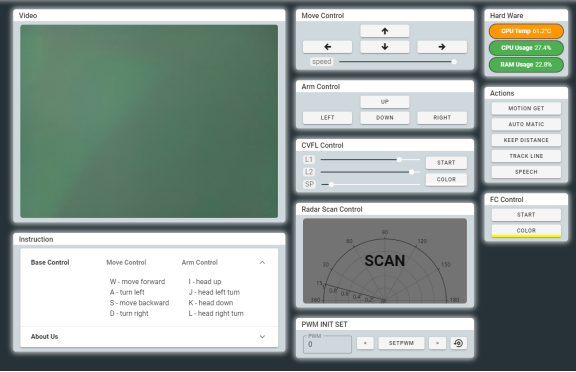Click the video feed display
576x372 pixels.
(149, 121)
